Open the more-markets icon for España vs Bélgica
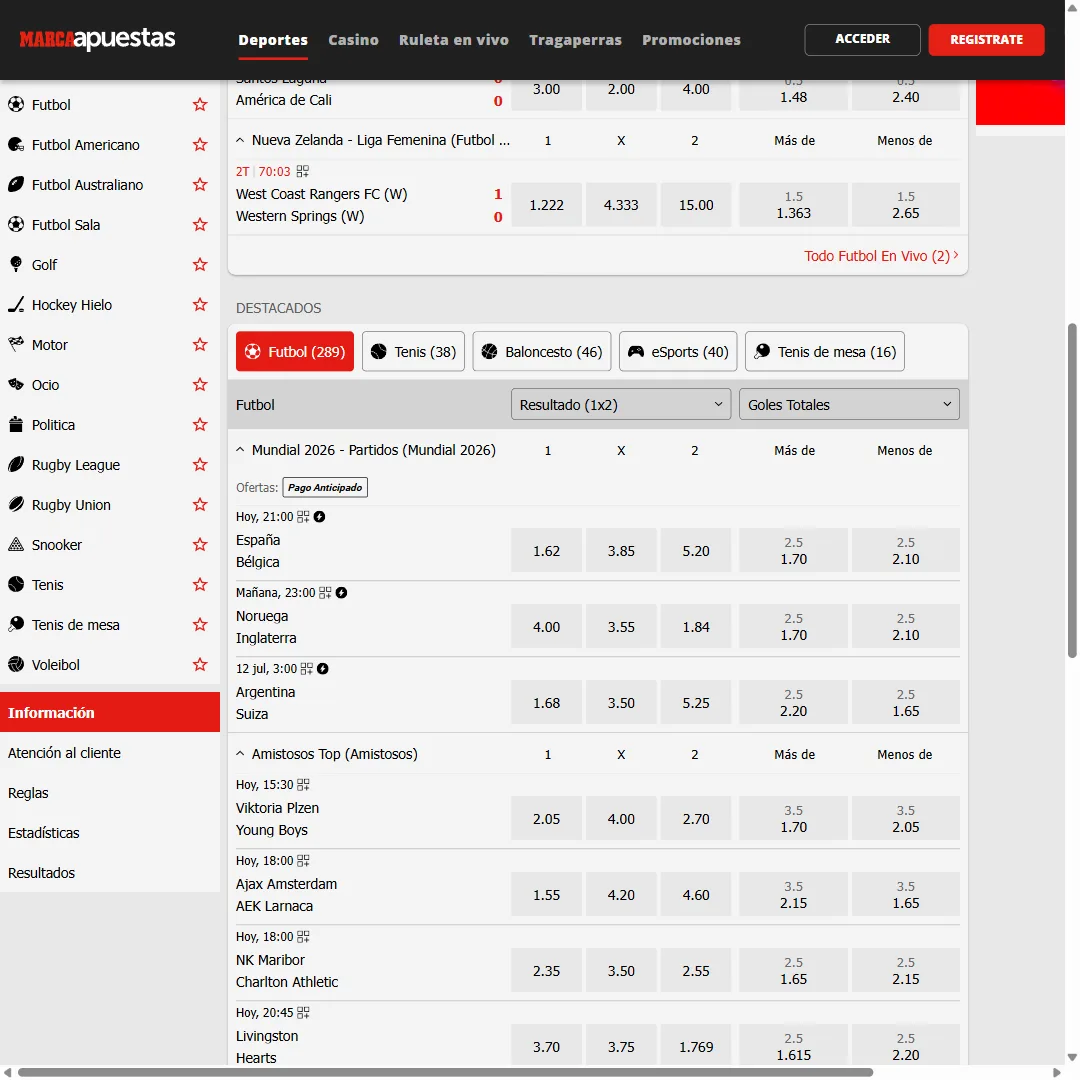This screenshot has width=1080, height=1080. coord(303,517)
